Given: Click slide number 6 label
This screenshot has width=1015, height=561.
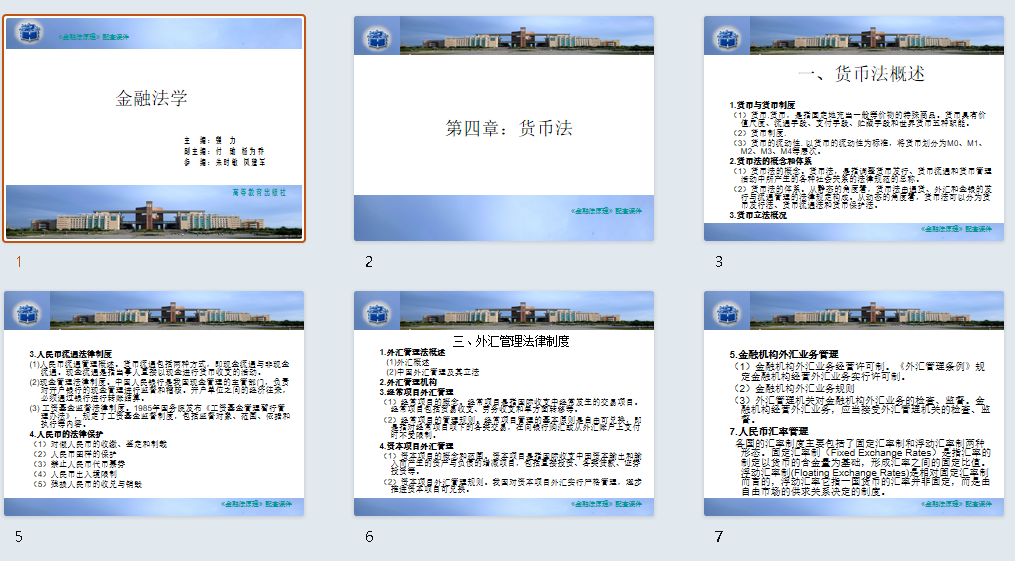Looking at the screenshot, I should tap(369, 537).
